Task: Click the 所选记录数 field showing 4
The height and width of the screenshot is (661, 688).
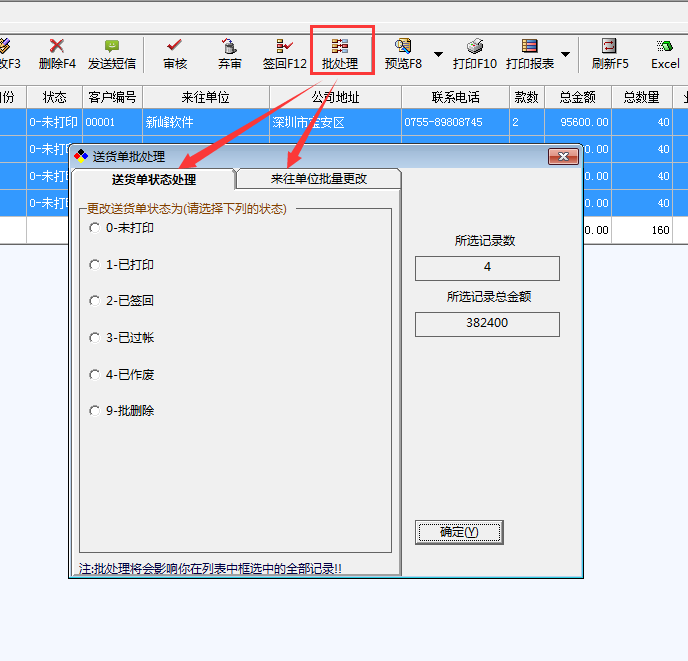Action: point(487,268)
